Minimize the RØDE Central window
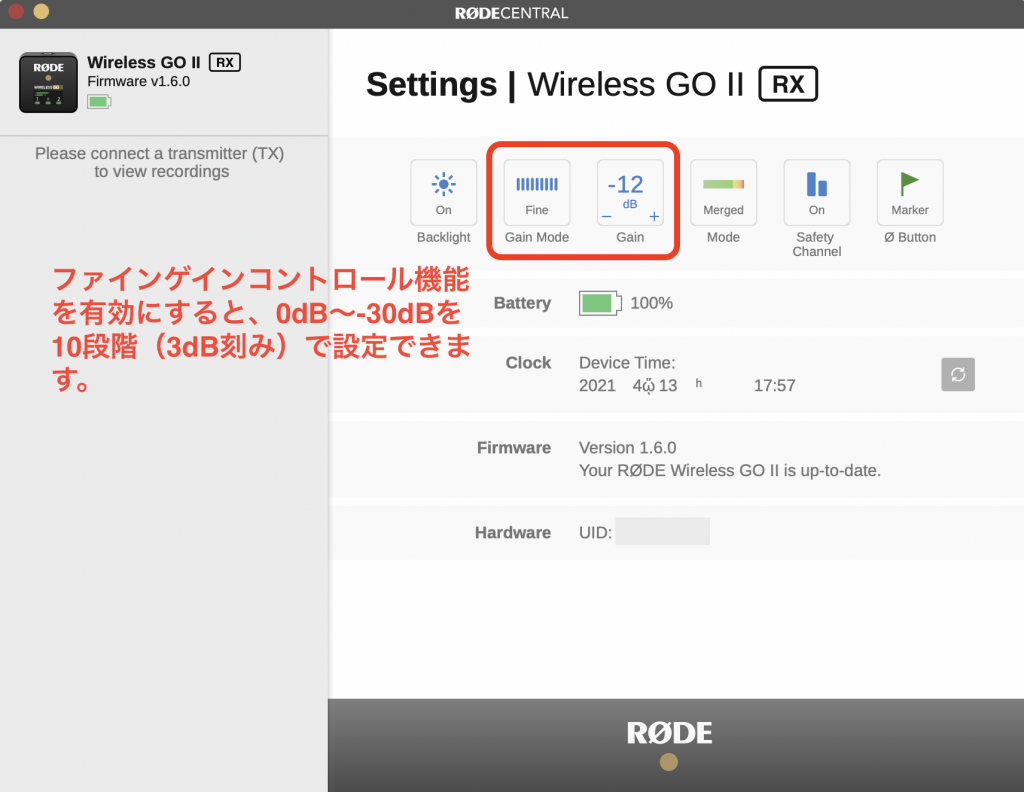Image resolution: width=1024 pixels, height=792 pixels. click(41, 11)
